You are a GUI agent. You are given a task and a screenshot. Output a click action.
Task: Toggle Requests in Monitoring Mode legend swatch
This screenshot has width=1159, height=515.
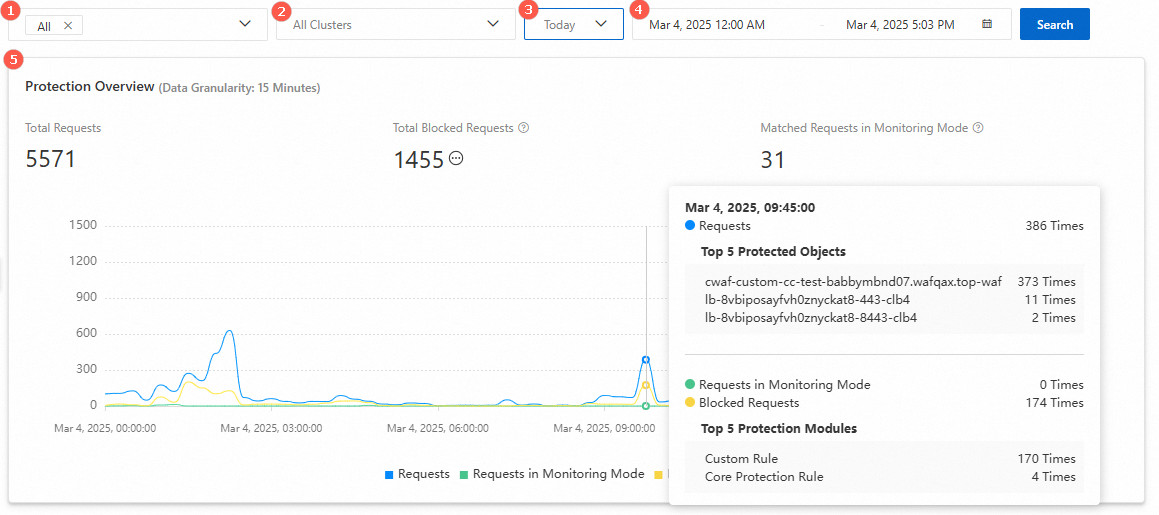point(463,474)
